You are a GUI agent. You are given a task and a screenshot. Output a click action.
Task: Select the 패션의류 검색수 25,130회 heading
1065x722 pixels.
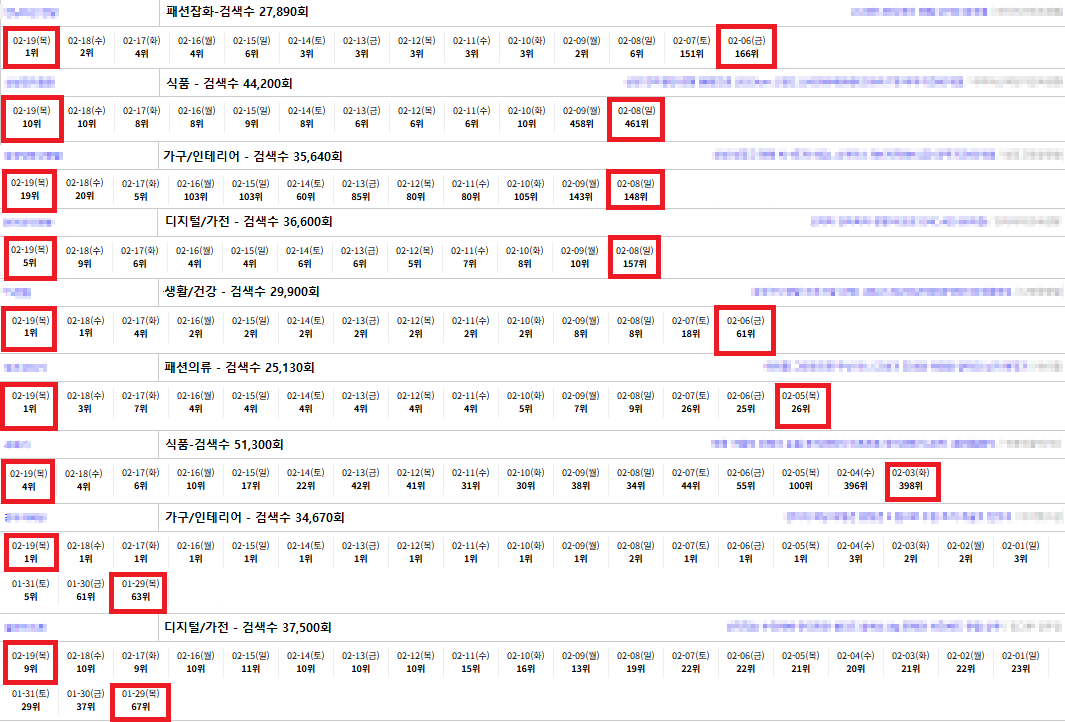click(x=239, y=367)
